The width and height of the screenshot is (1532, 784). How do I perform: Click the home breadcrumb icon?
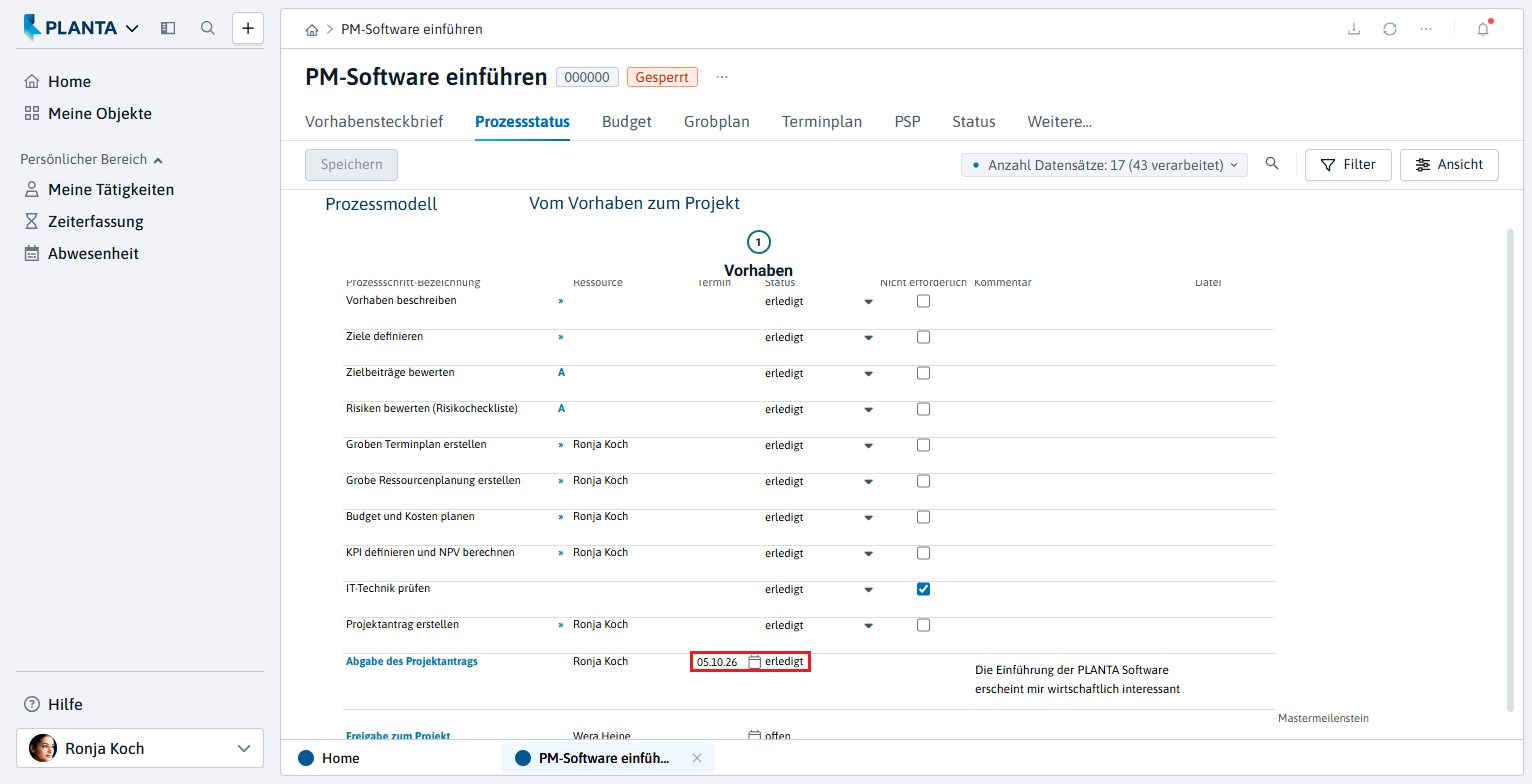[x=312, y=30]
